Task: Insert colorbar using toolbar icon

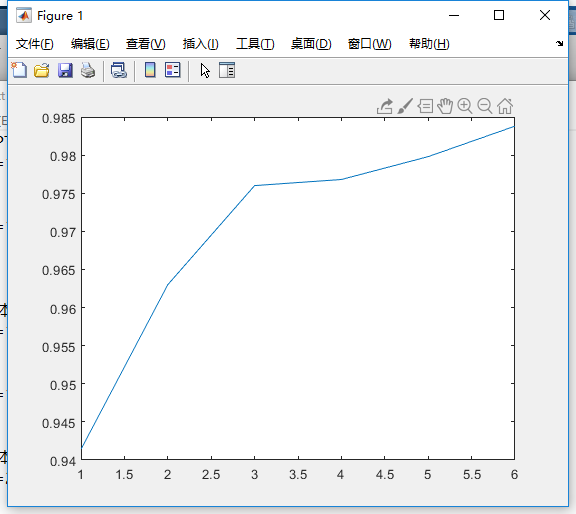Action: [150, 70]
